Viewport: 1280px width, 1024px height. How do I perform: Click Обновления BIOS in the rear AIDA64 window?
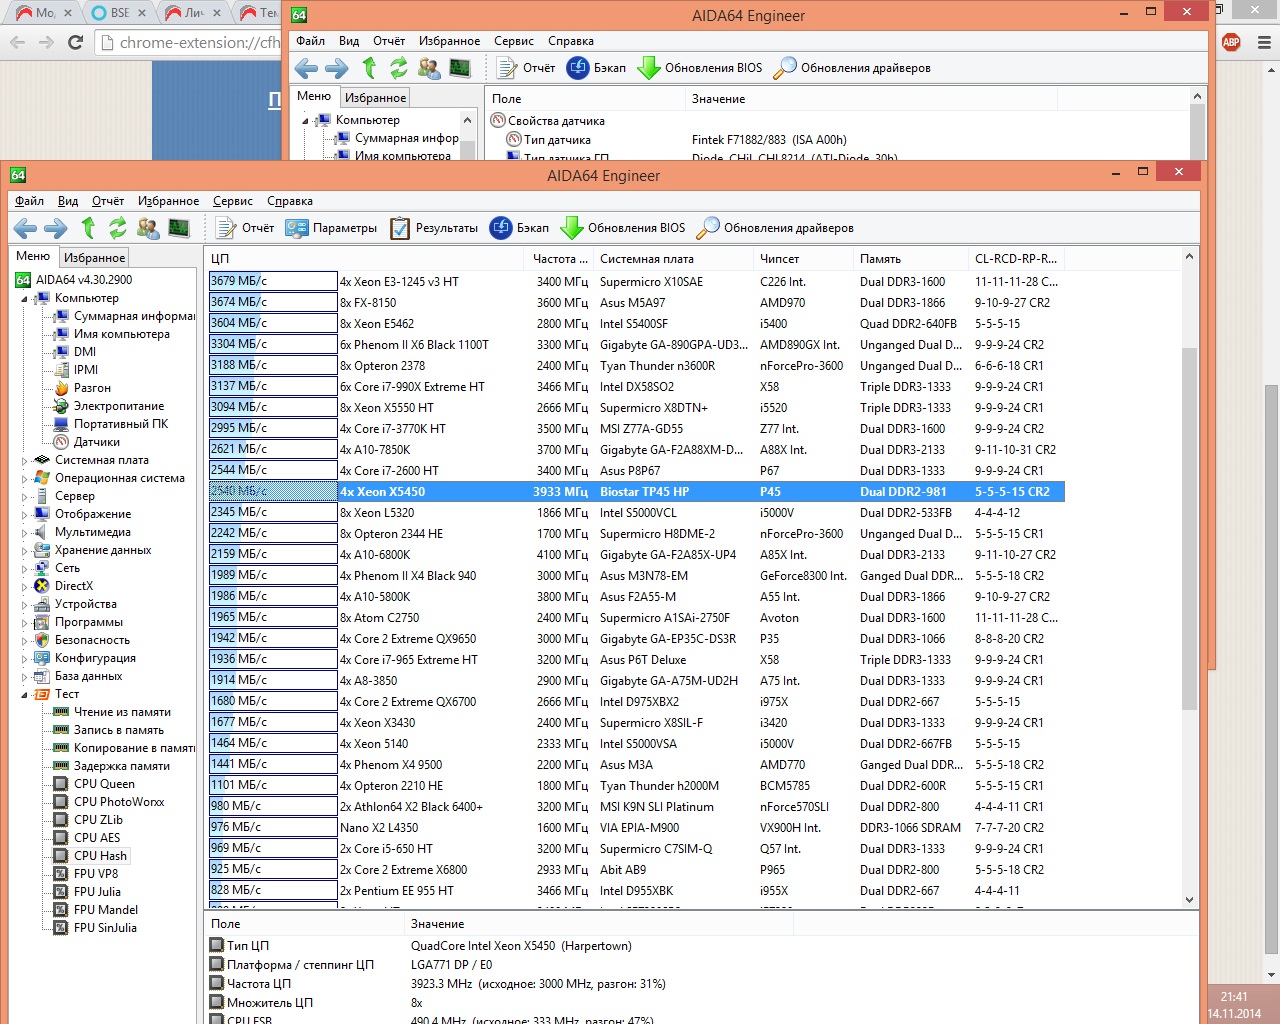(700, 68)
